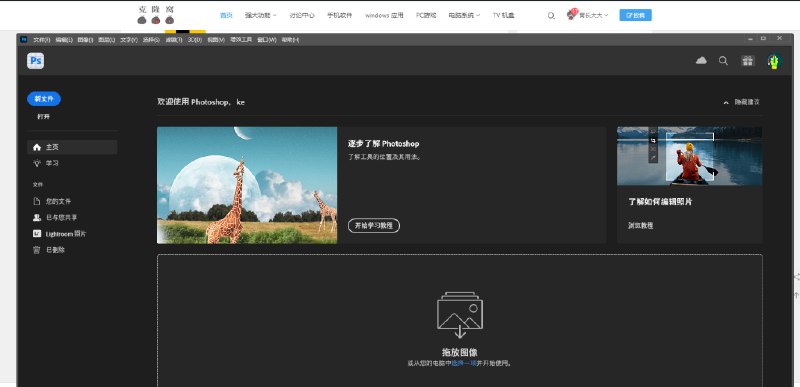Open the 选择(S) menu

[151, 39]
